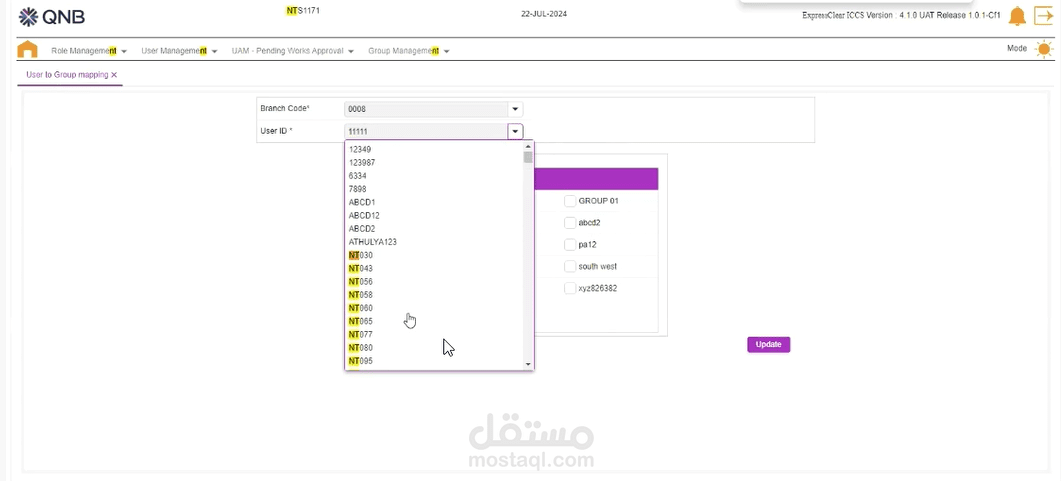This screenshot has width=1064, height=481.
Task: Select user NT065 from the list
Action: 434,322
